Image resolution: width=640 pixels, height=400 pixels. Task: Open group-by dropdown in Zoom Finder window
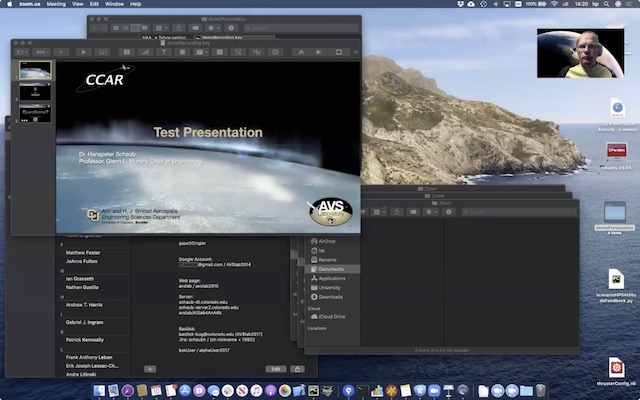[x=378, y=212]
